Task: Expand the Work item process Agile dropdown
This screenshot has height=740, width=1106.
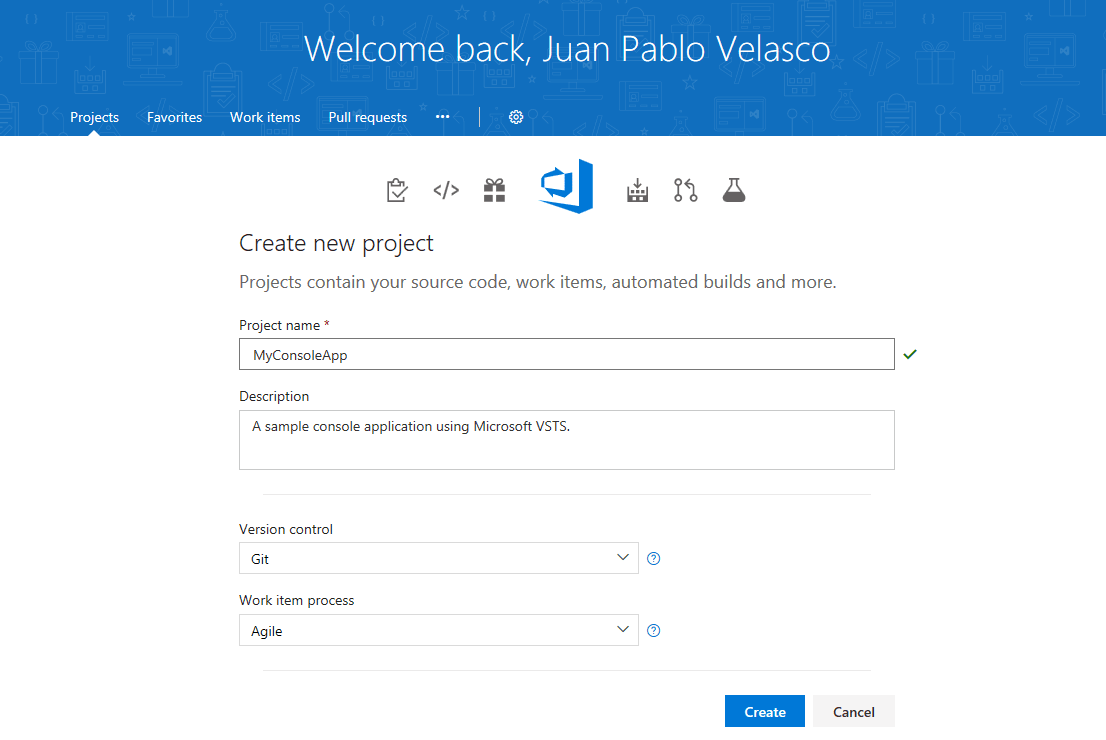Action: coord(439,630)
